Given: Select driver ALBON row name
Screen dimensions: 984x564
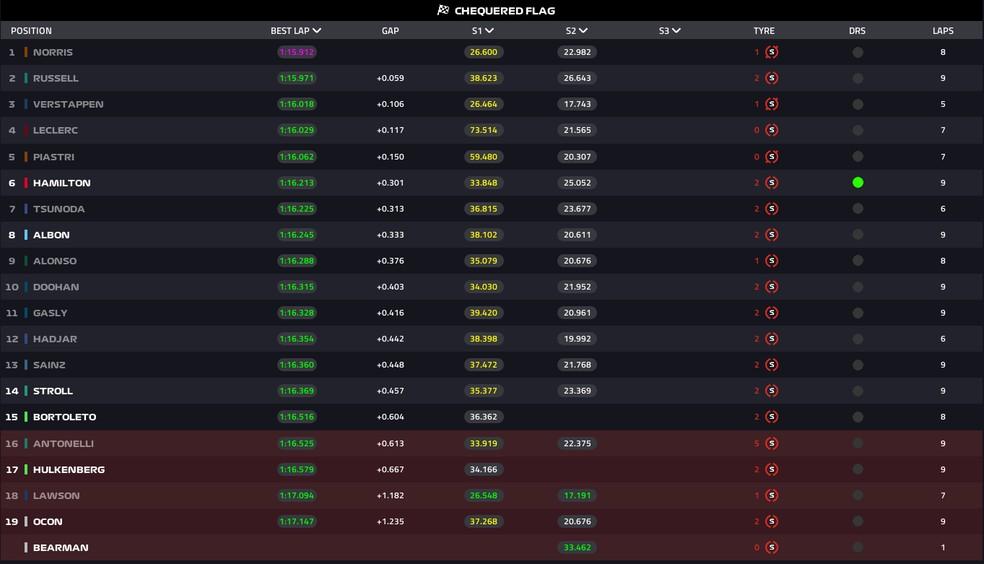Looking at the screenshot, I should pyautogui.click(x=51, y=235).
